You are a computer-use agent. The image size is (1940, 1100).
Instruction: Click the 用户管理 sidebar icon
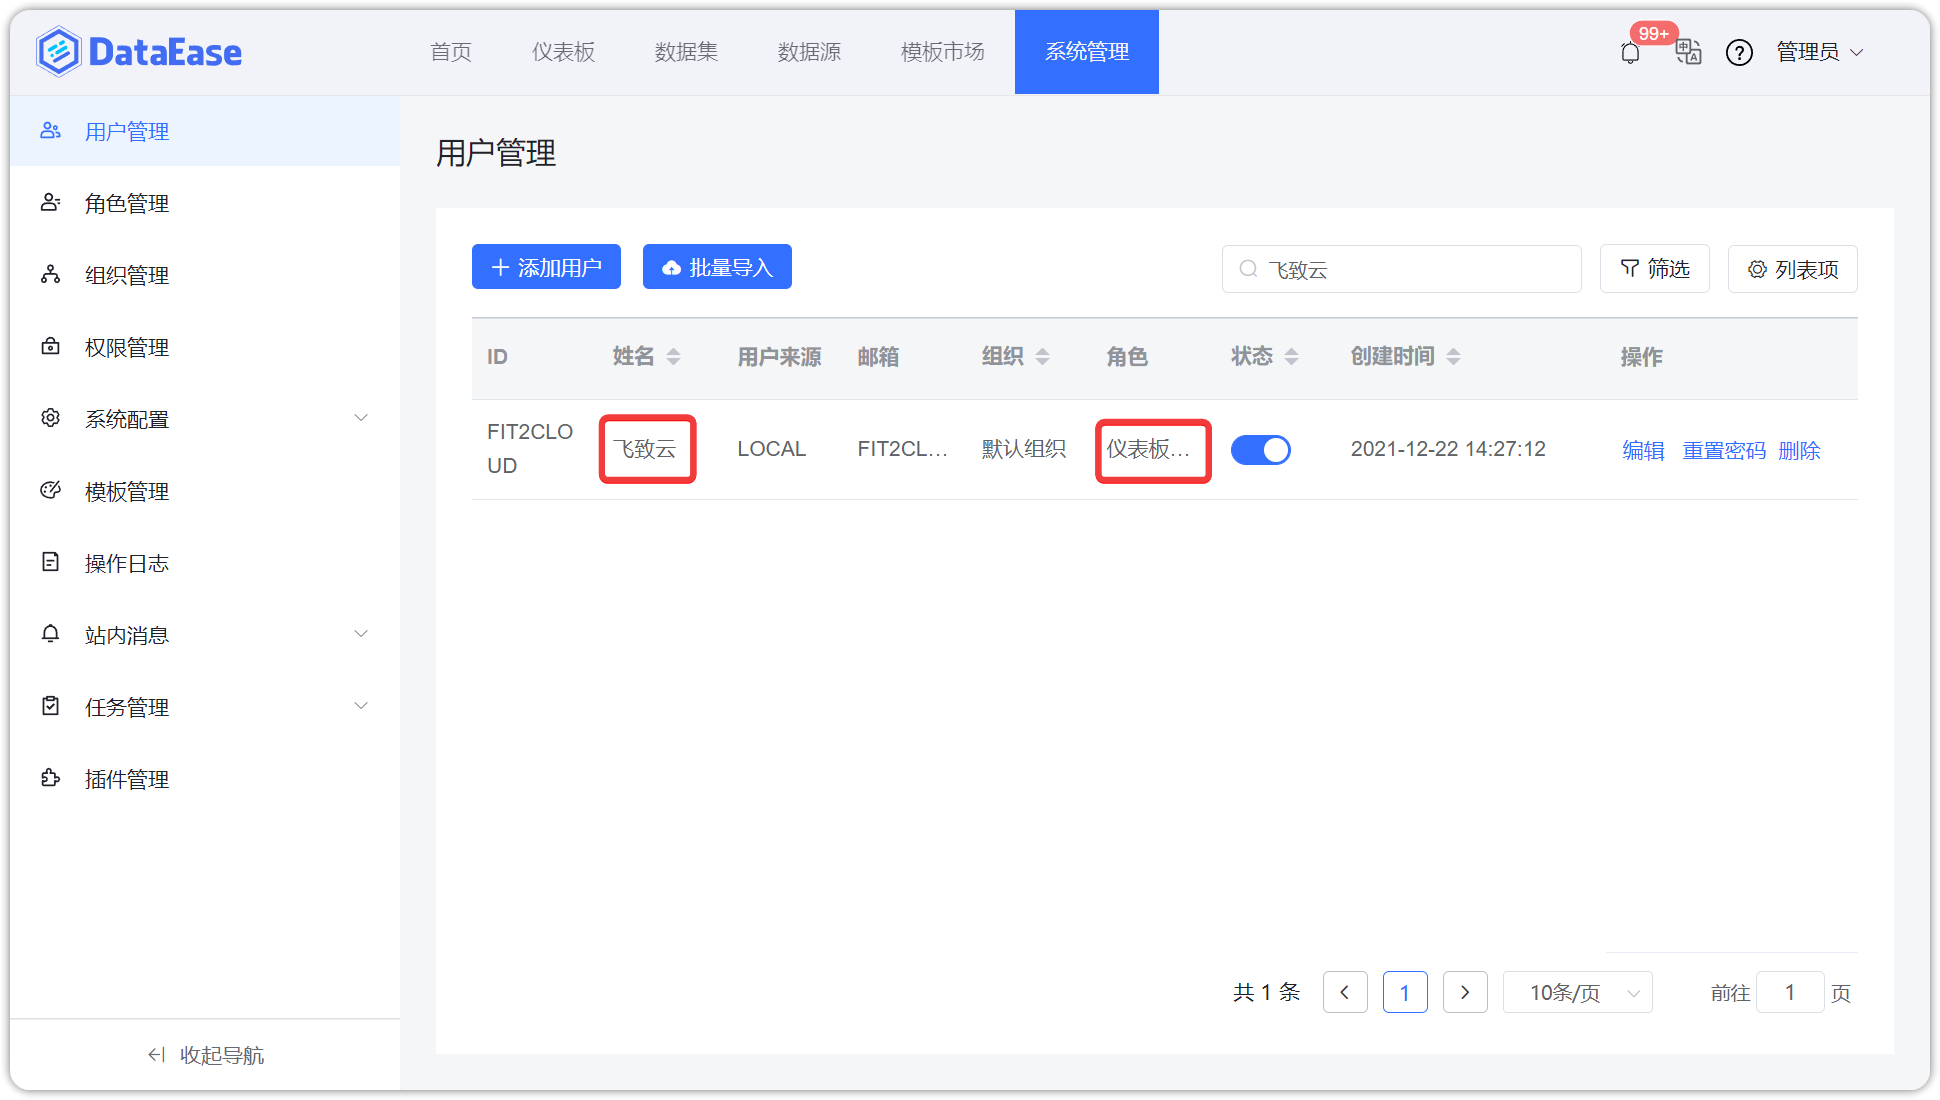(50, 131)
